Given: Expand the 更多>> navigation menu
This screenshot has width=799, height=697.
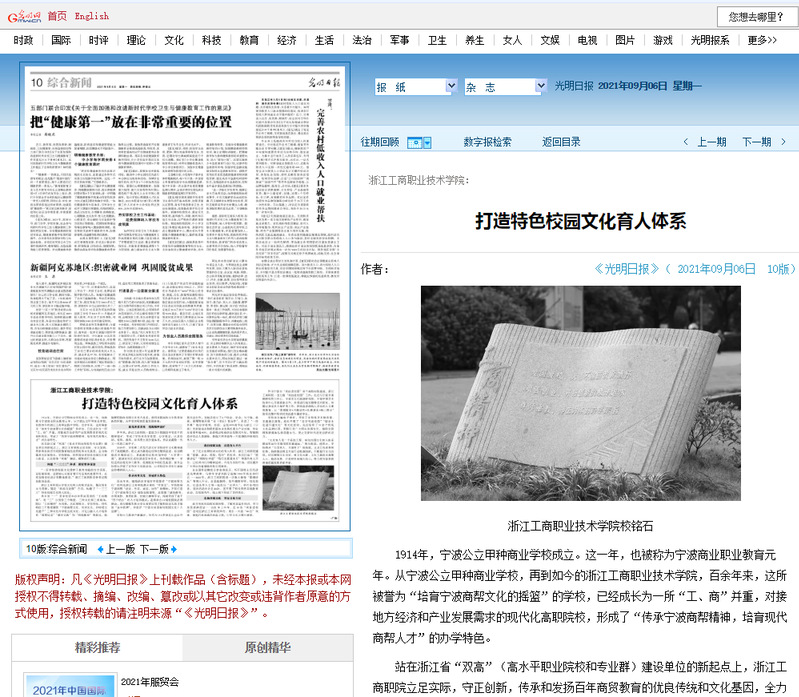Looking at the screenshot, I should pos(762,40).
